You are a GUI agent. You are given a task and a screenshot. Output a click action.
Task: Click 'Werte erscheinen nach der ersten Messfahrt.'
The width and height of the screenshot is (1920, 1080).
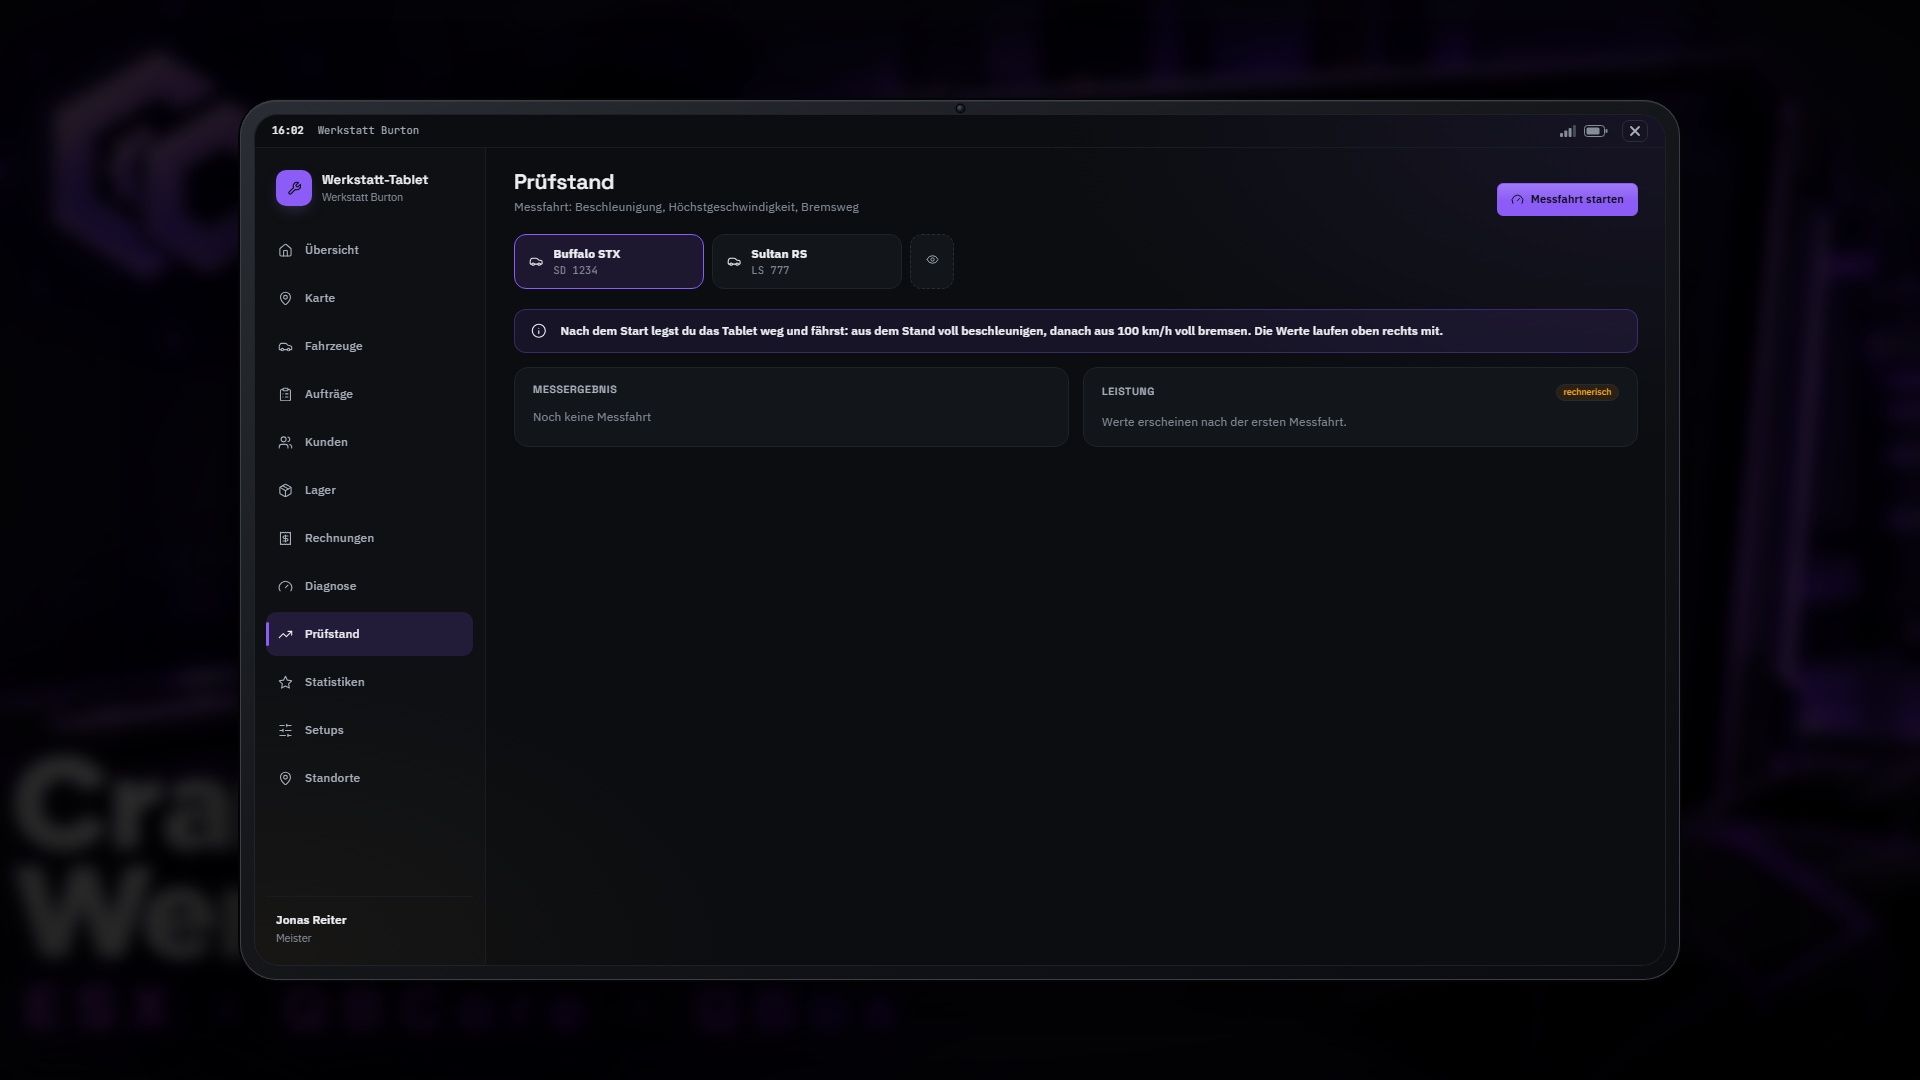[x=1224, y=422]
